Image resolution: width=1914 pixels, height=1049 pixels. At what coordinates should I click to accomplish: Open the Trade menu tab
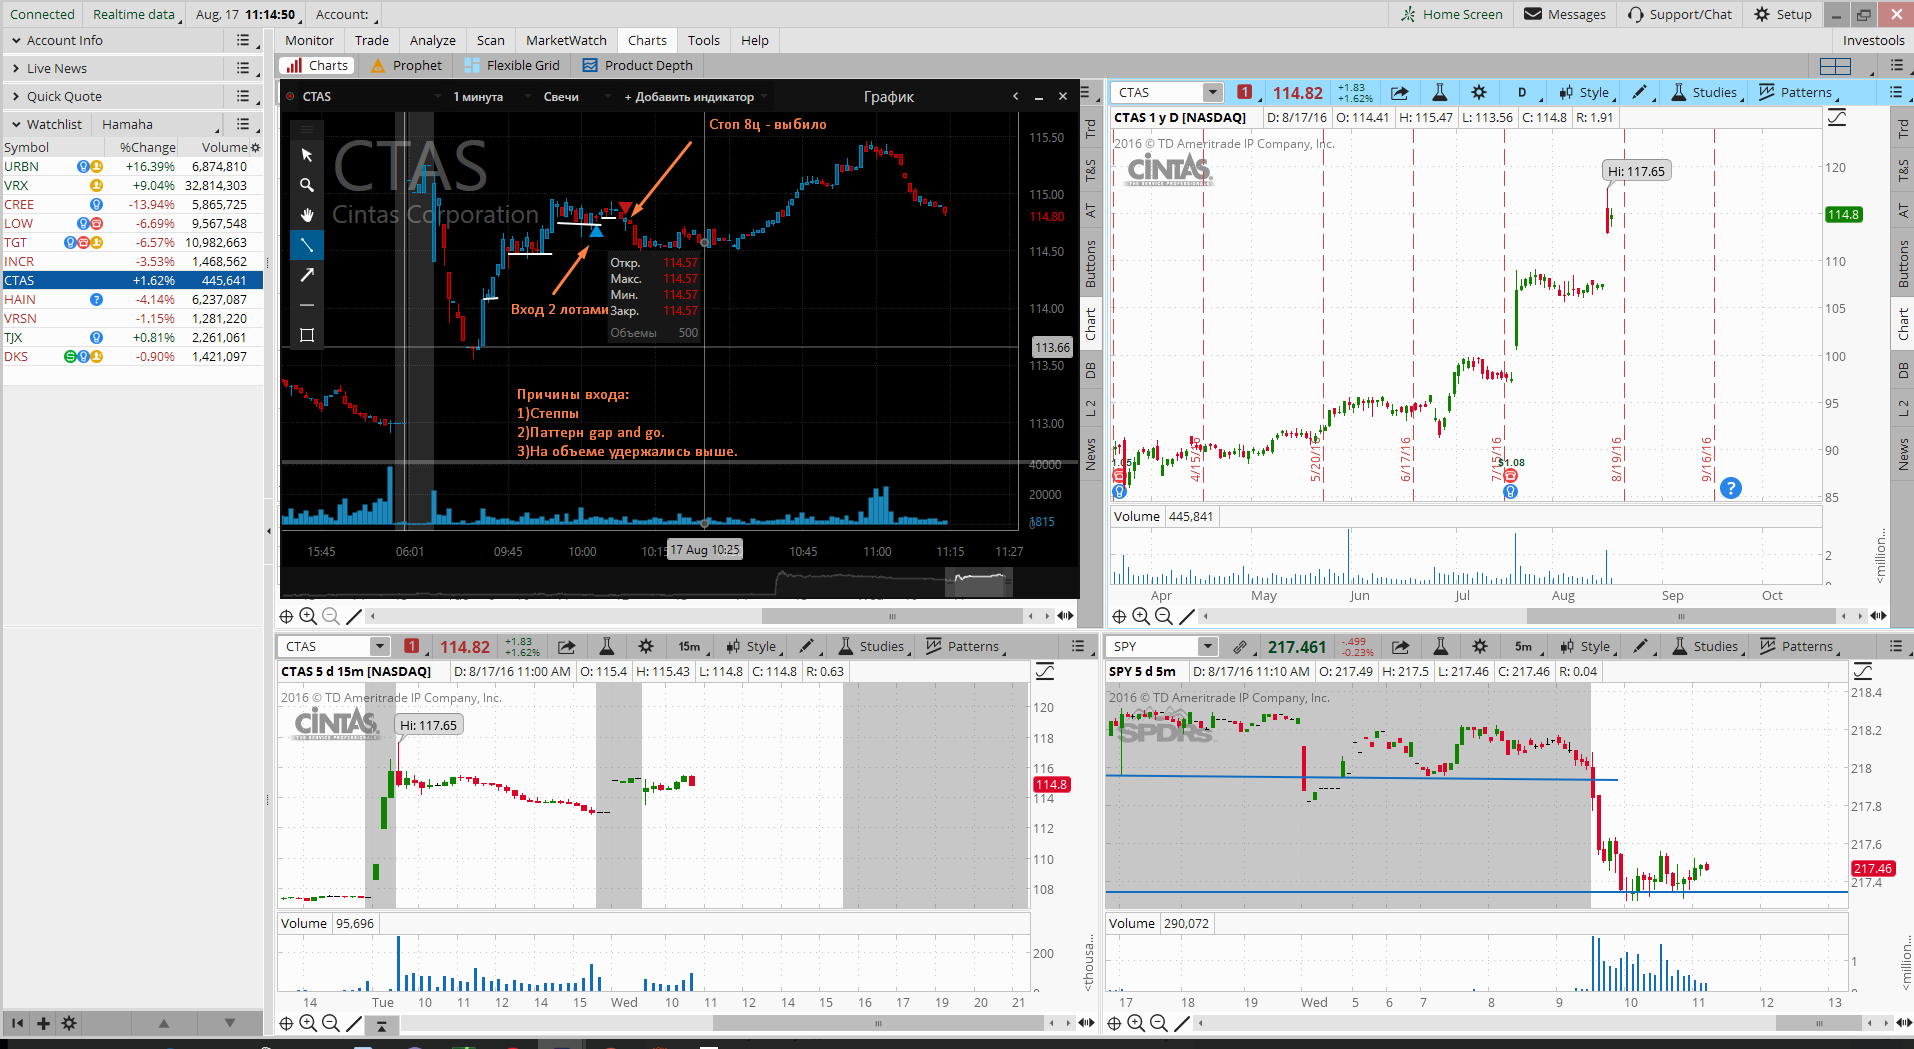click(x=372, y=41)
